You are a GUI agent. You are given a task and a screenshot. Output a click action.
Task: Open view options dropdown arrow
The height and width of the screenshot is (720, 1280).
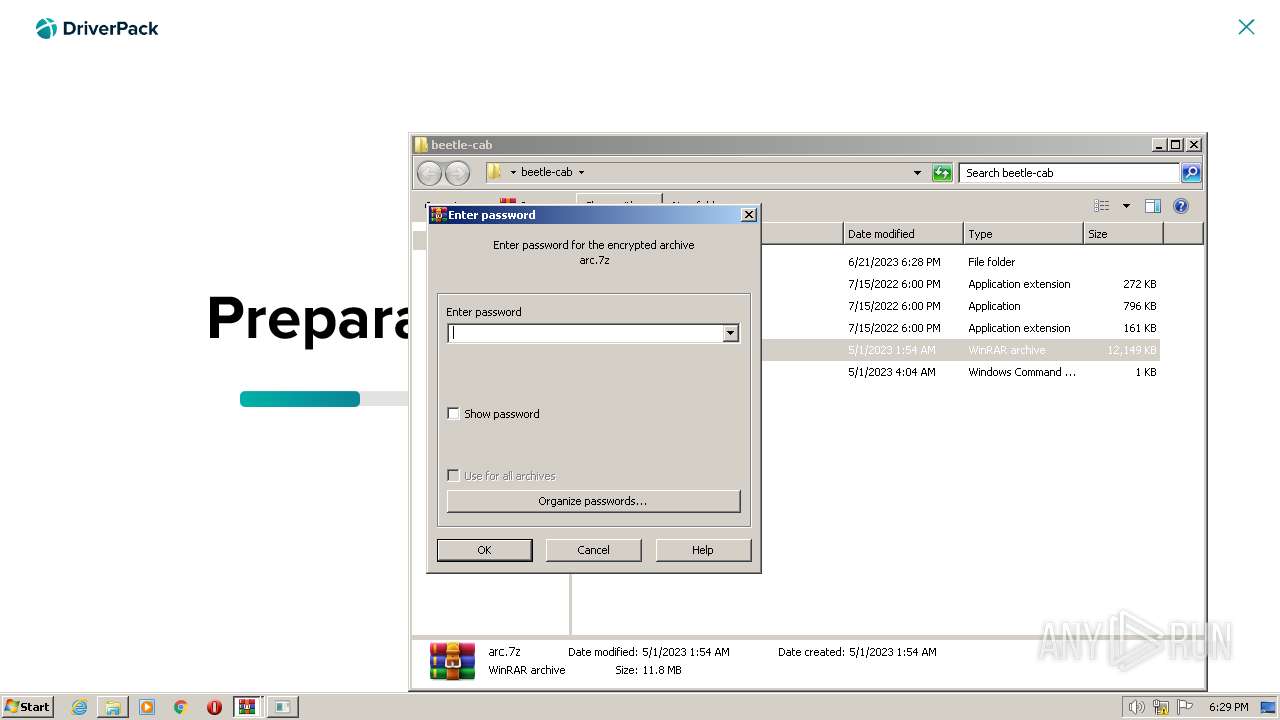click(x=1126, y=206)
